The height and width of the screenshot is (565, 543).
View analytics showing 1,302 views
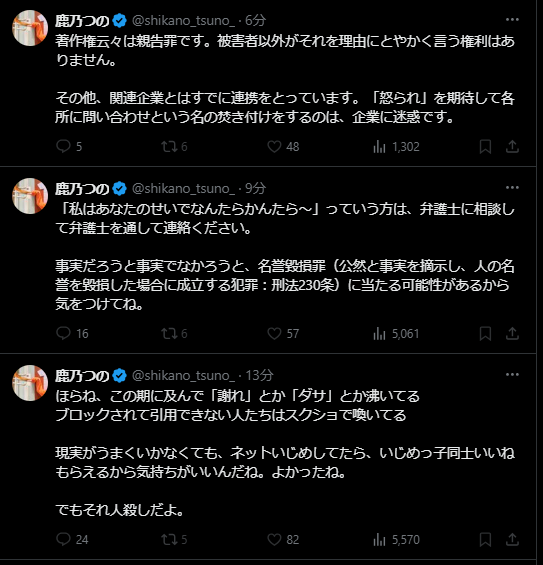pos(379,147)
